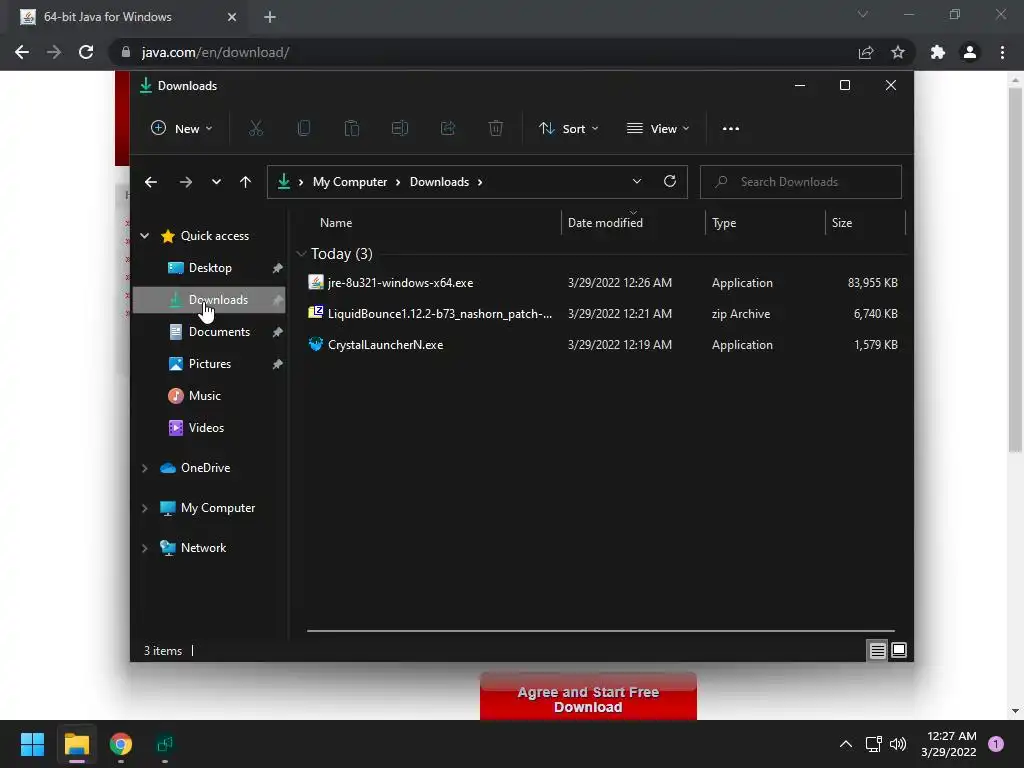Expand the chevron after Downloads in the address path

pyautogui.click(x=480, y=182)
